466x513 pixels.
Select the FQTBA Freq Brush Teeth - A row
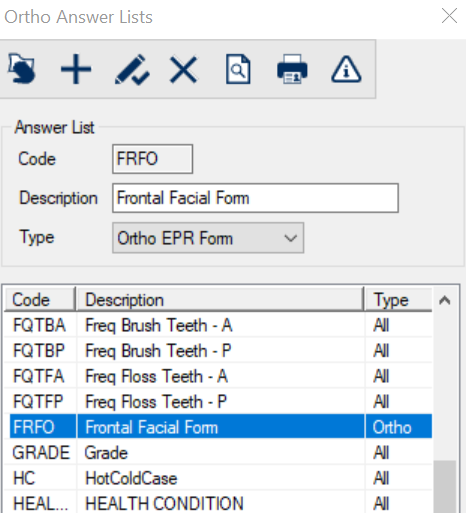click(218, 325)
